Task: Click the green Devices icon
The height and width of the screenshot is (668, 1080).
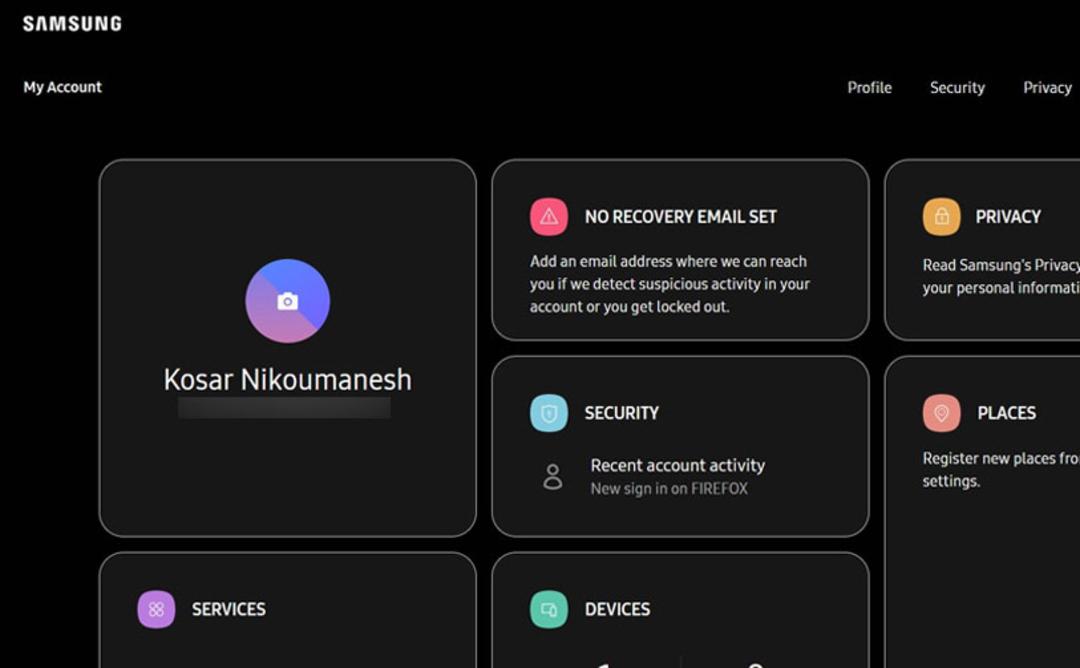Action: 549,609
